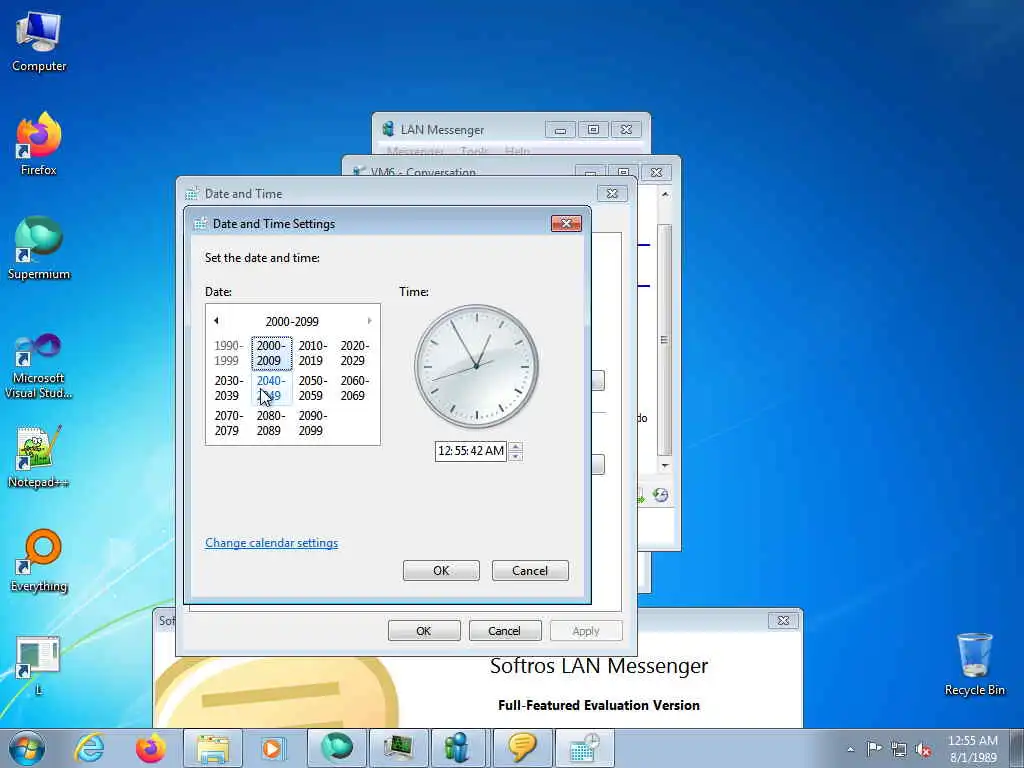Select the 2090-2099 decade
This screenshot has width=1024, height=768.
tap(313, 423)
